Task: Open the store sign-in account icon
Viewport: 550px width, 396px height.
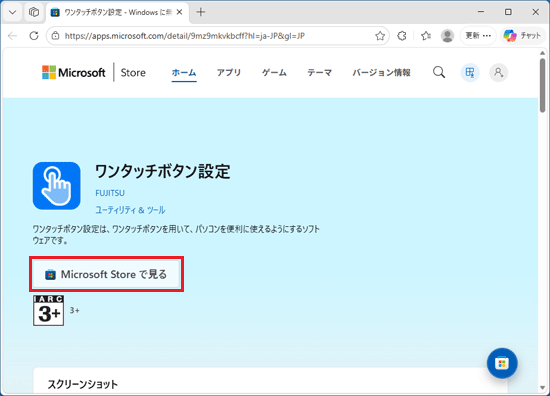Action: click(498, 73)
